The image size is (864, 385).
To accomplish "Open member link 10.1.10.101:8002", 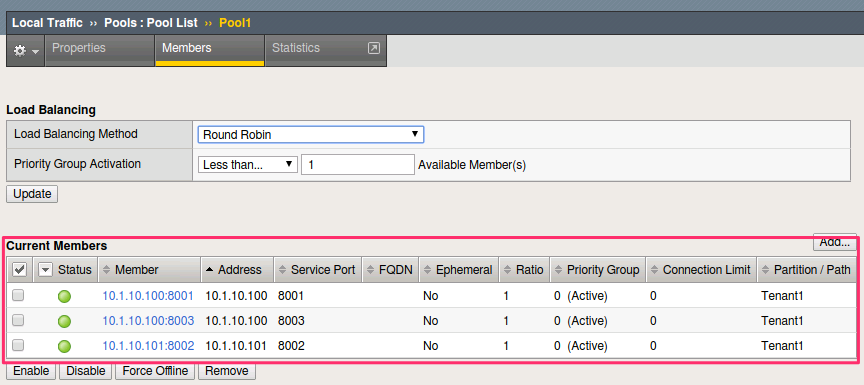I will [x=148, y=346].
